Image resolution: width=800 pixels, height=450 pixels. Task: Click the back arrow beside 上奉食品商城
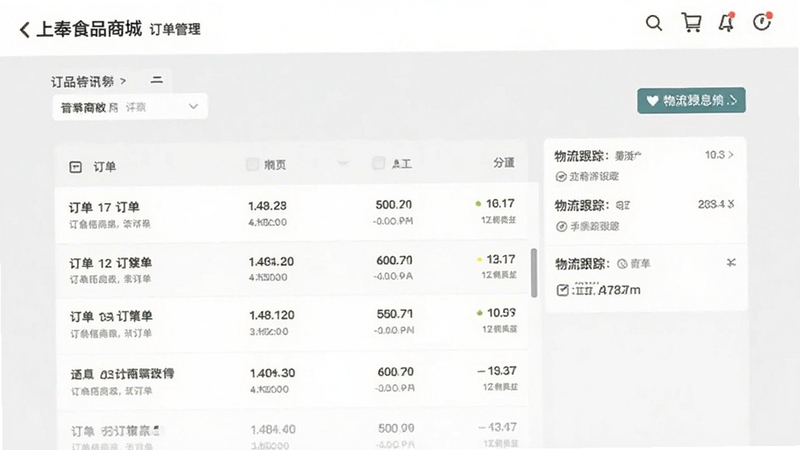[24, 30]
